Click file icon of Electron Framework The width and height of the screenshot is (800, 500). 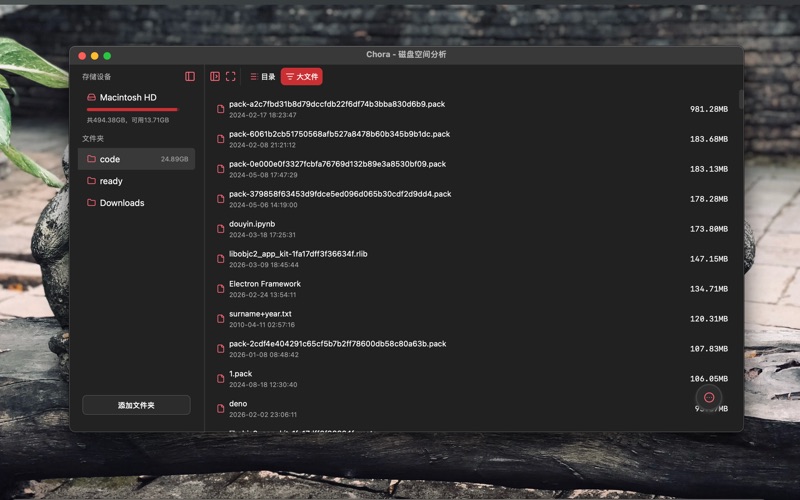point(221,289)
